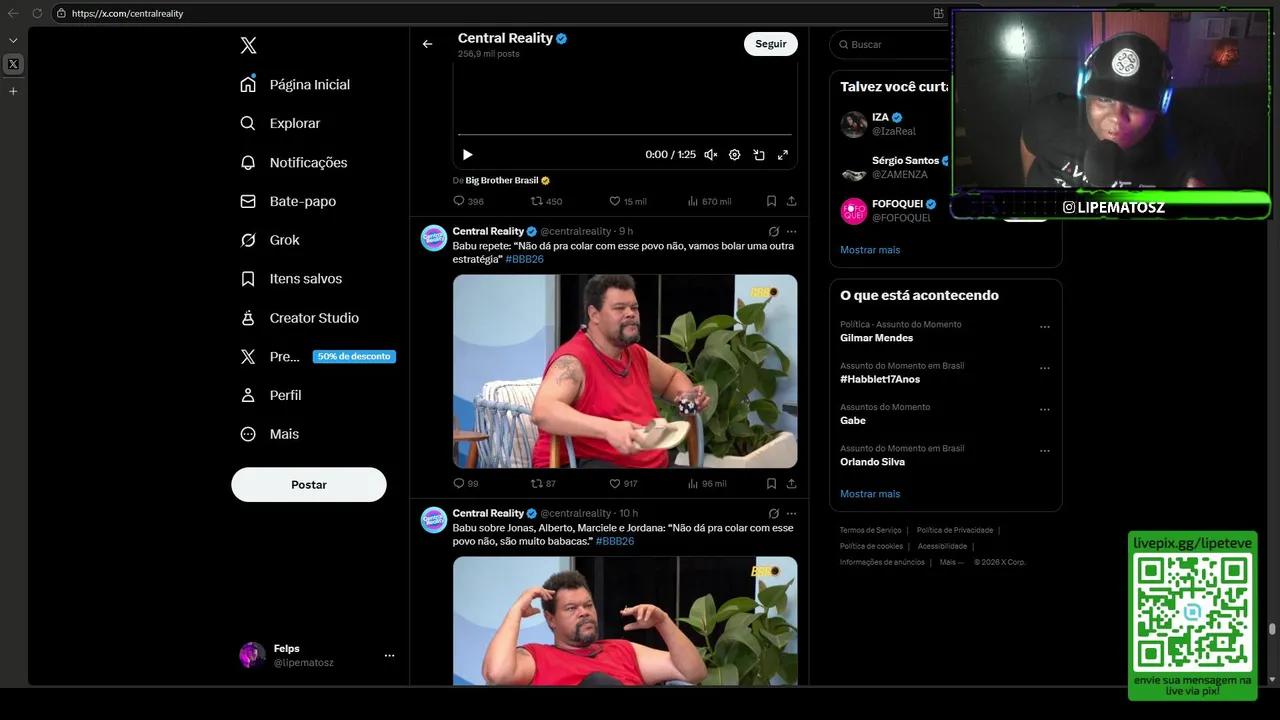Click the Postar button

(x=309, y=484)
